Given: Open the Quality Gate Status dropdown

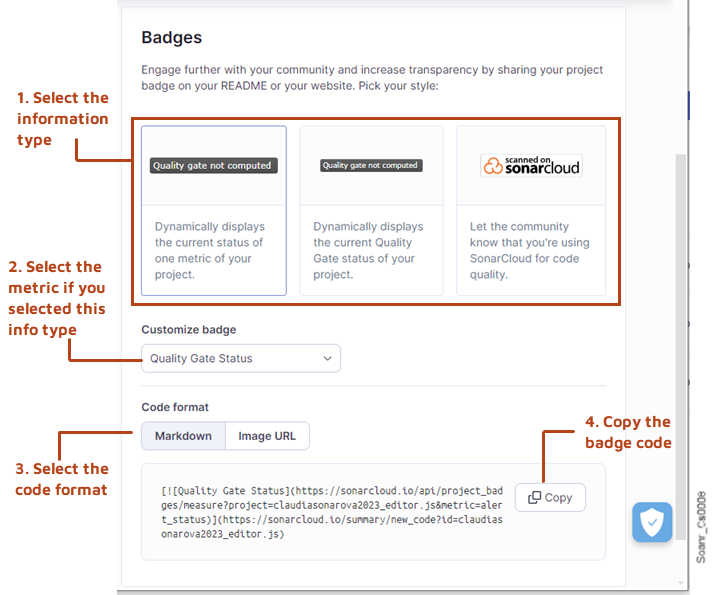Looking at the screenshot, I should [240, 358].
